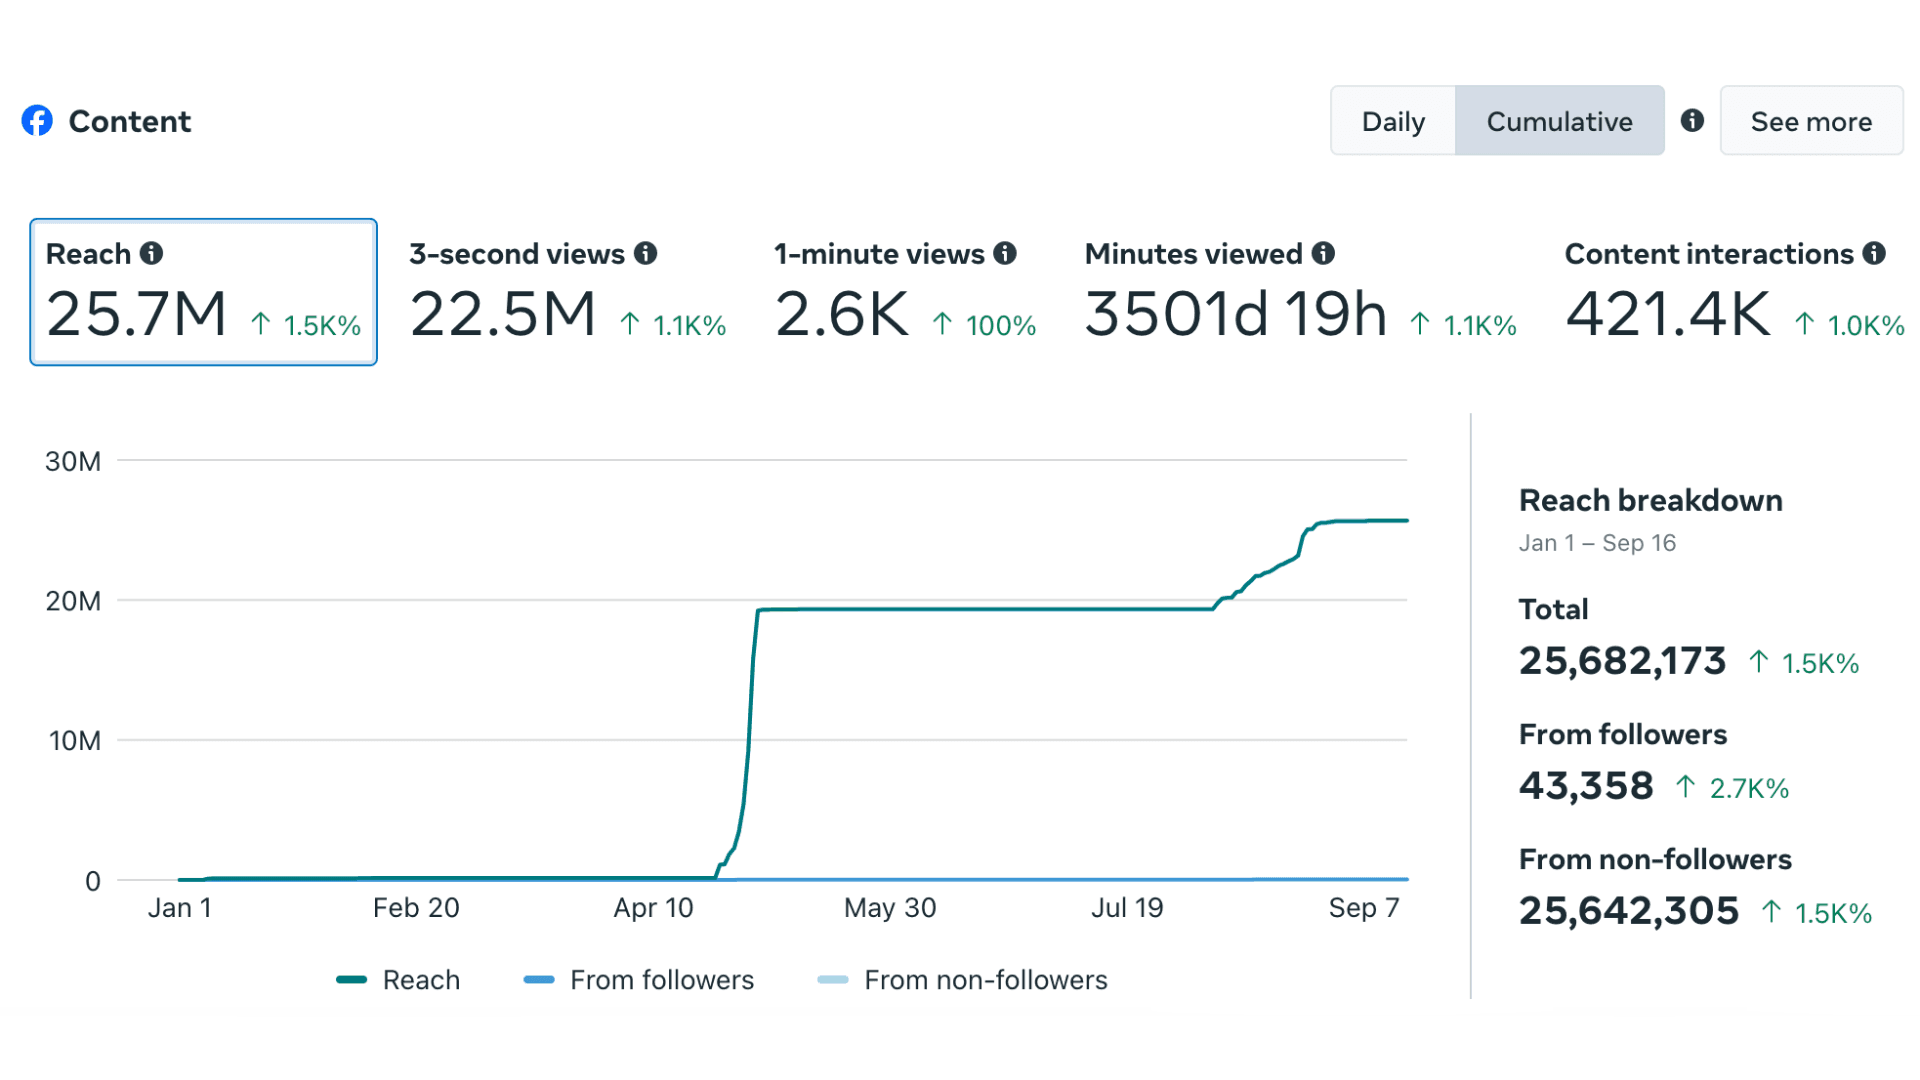
Task: Click the Sep 7 axis date label
Action: (x=1364, y=908)
